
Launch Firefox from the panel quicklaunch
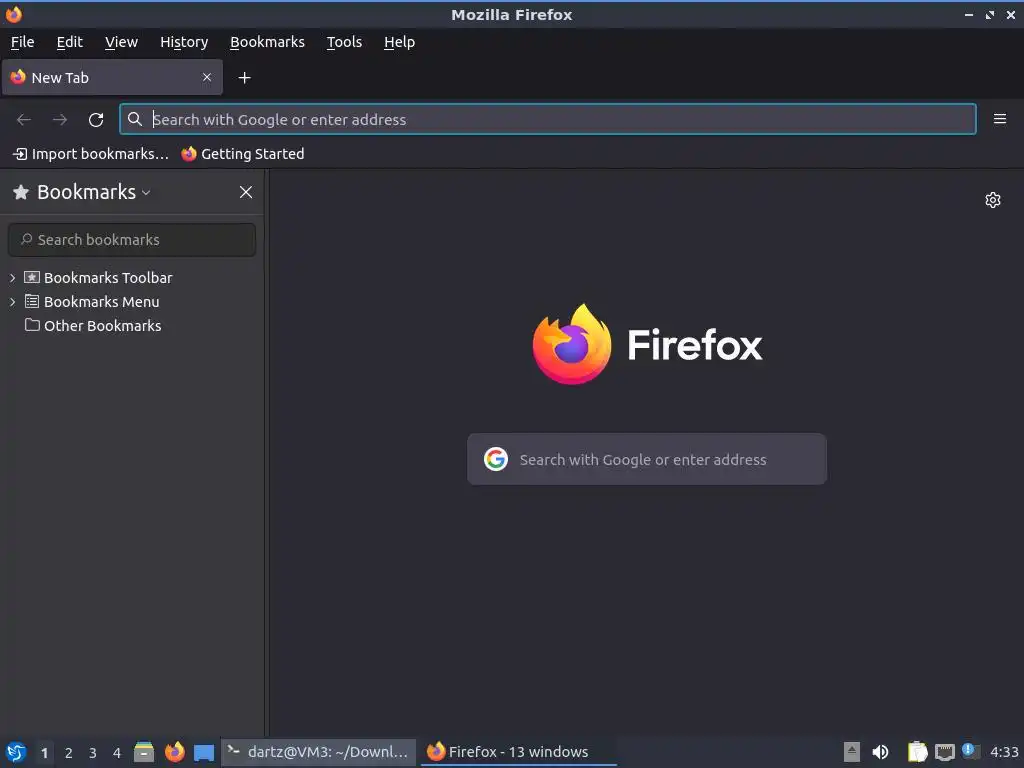pos(174,752)
